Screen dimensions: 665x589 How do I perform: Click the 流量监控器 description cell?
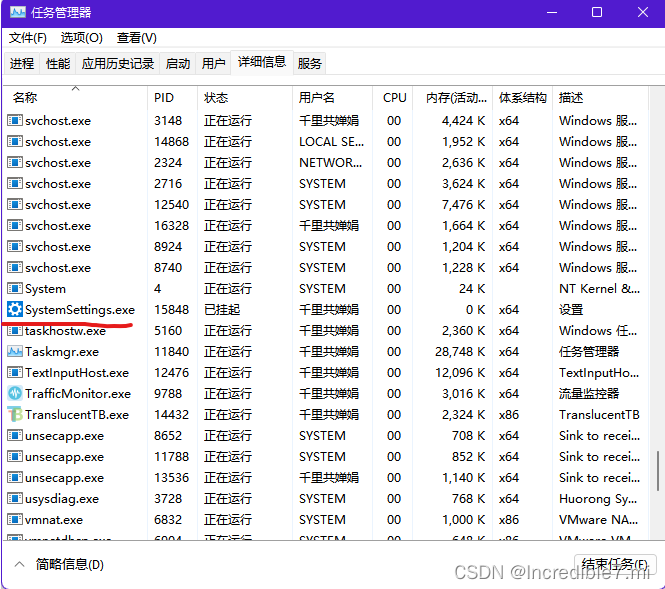tap(589, 394)
